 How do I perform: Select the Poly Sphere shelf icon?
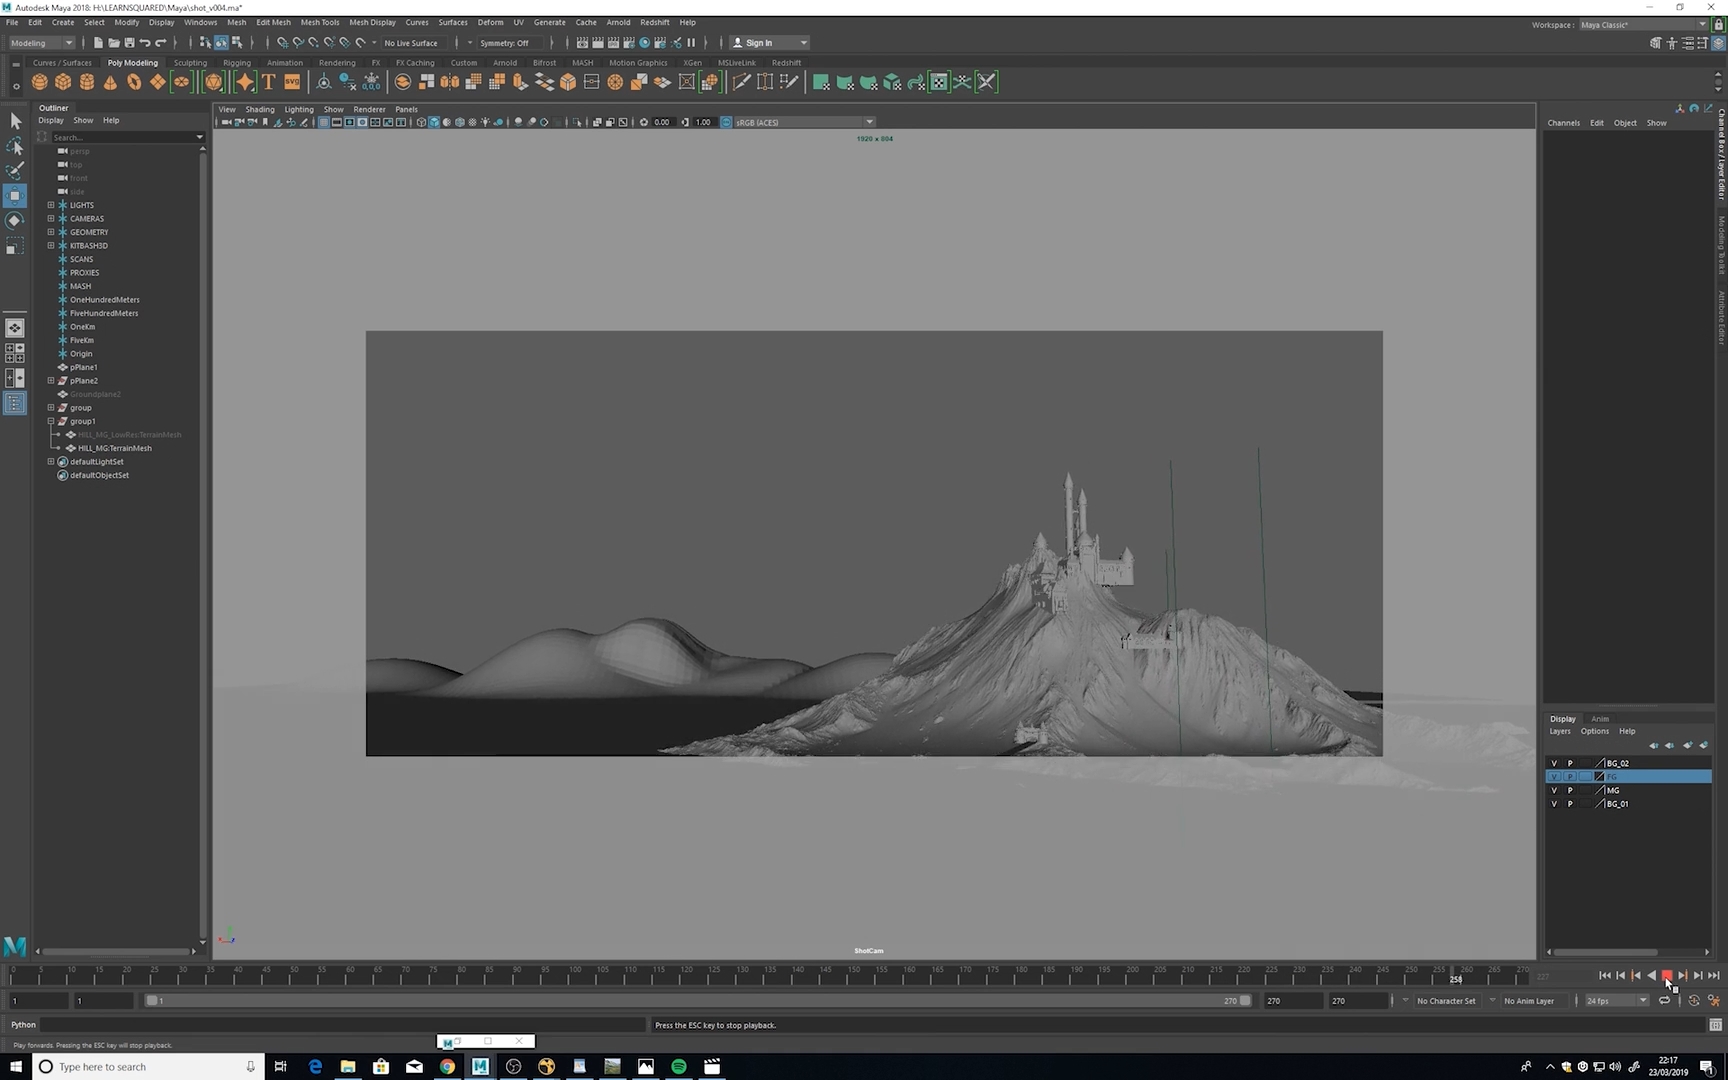[x=40, y=82]
